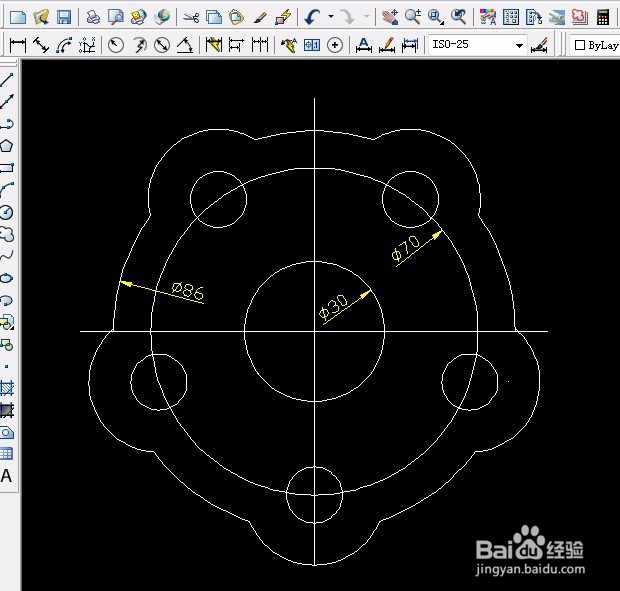Select Ordinate dimension tool

click(87, 45)
